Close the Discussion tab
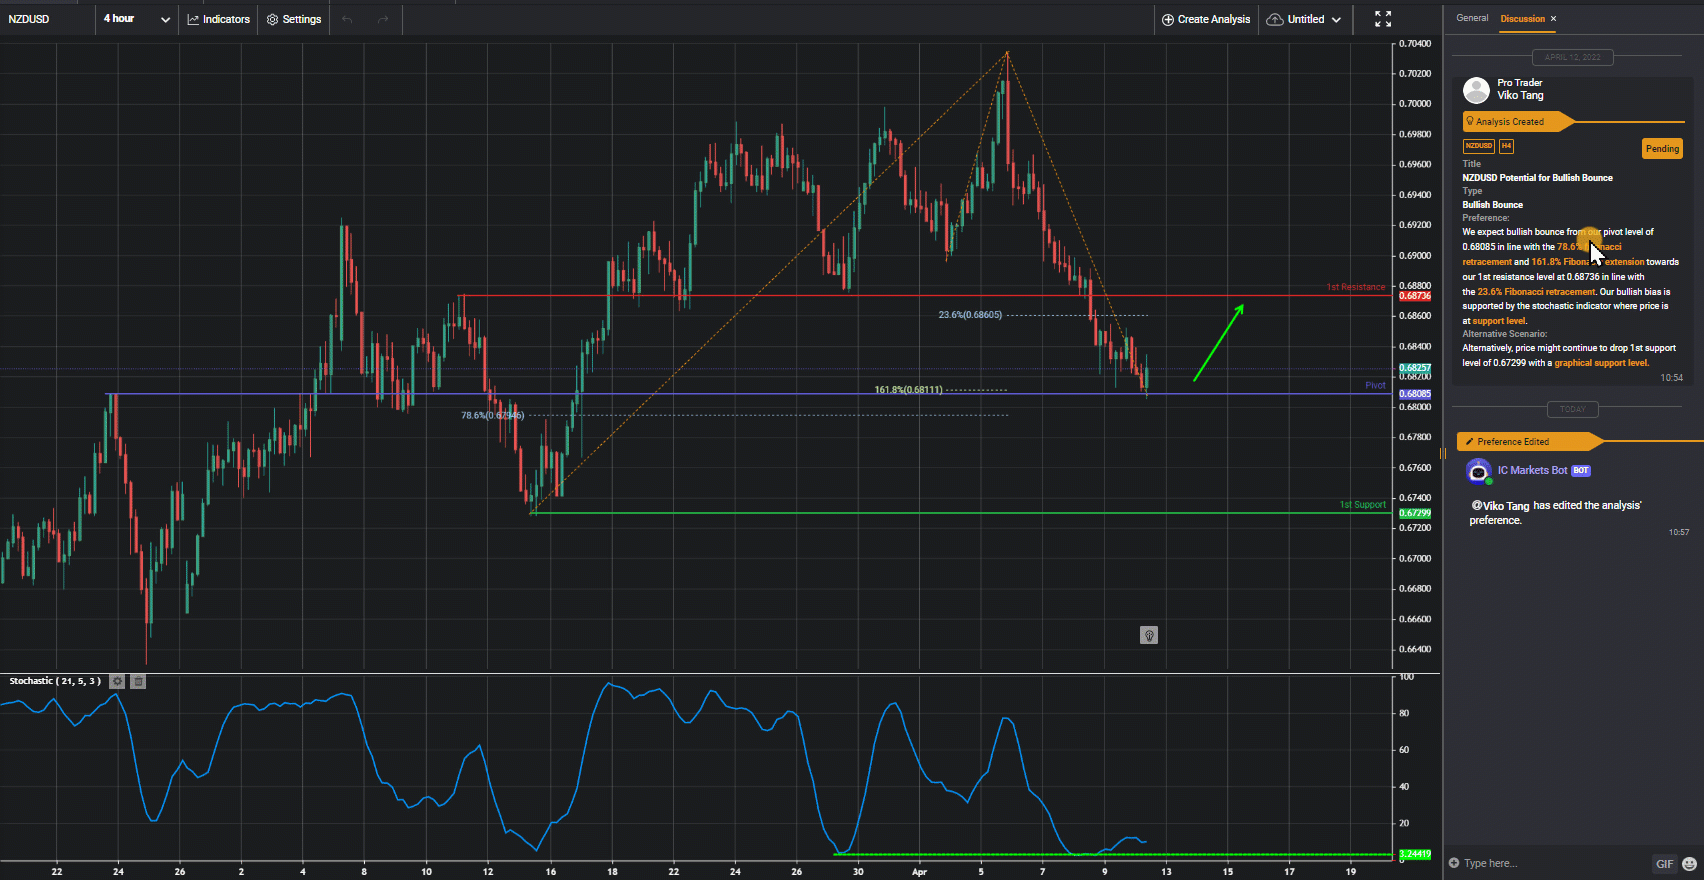The width and height of the screenshot is (1704, 880). (1553, 18)
